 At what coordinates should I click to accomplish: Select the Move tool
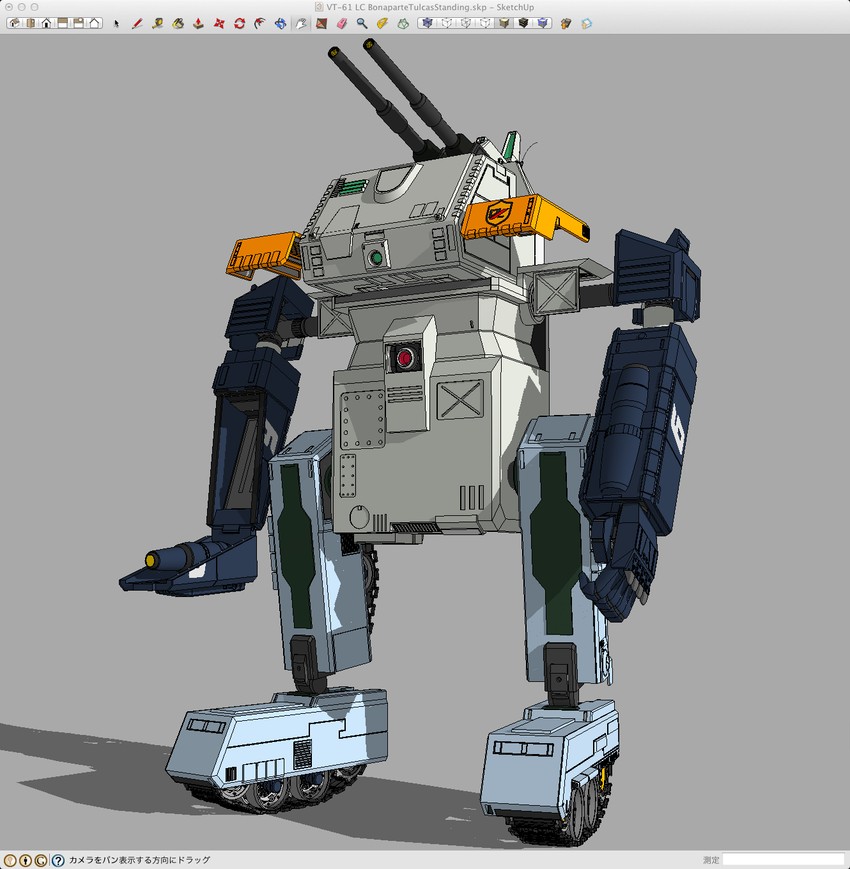click(x=219, y=23)
